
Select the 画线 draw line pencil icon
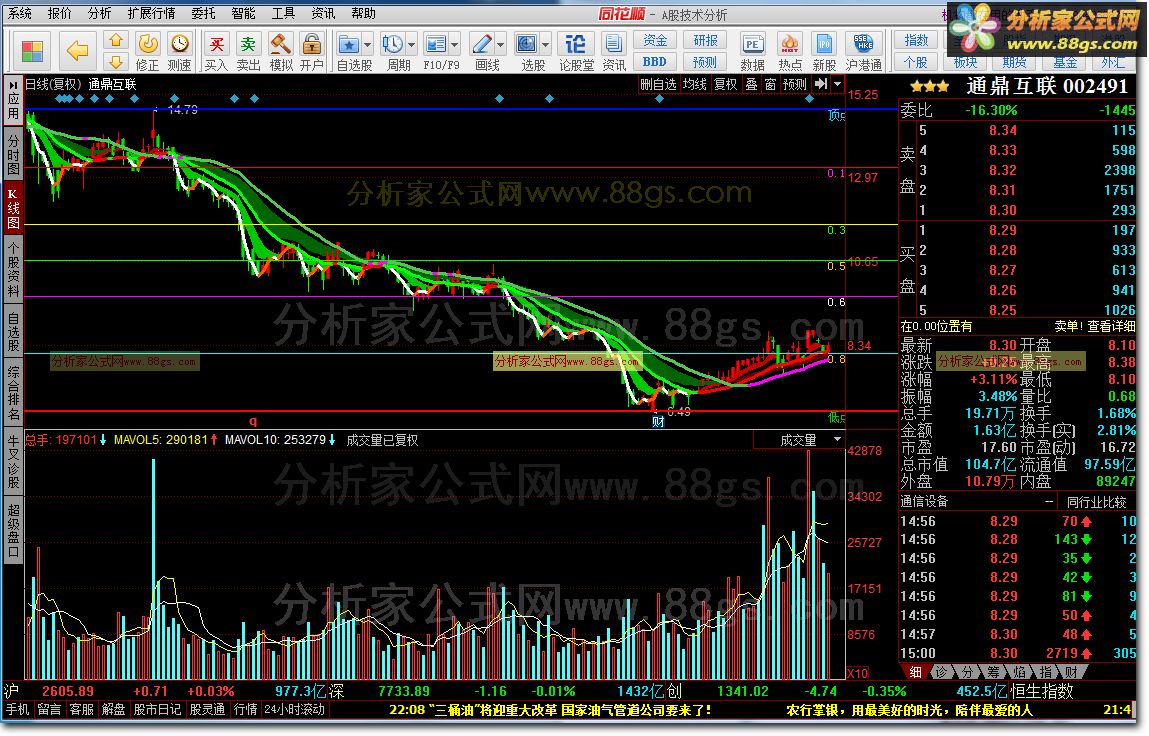482,45
